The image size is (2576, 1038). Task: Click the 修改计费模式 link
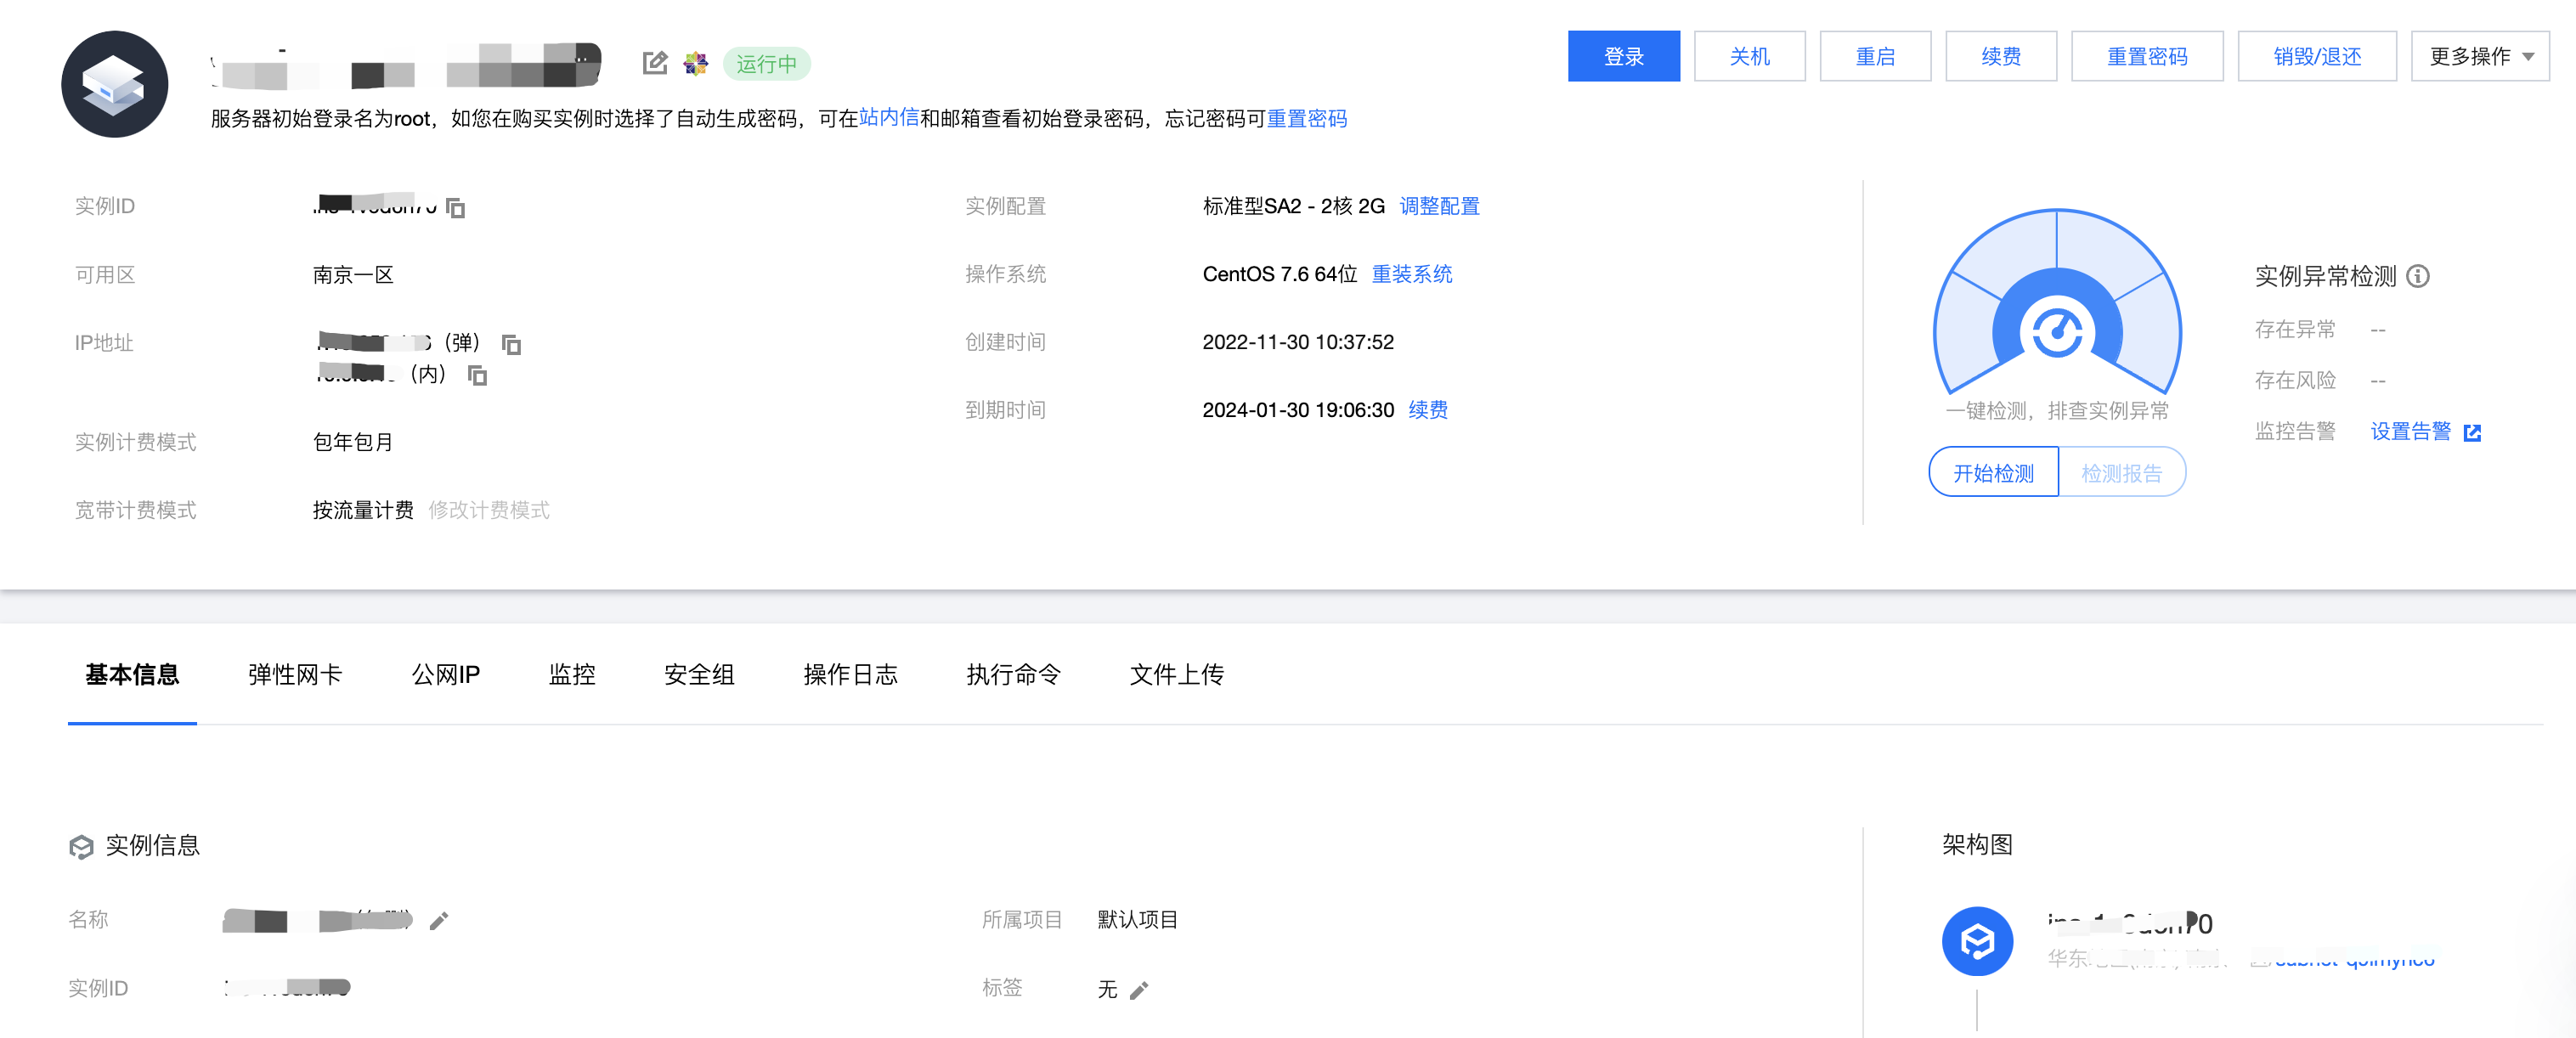point(489,510)
